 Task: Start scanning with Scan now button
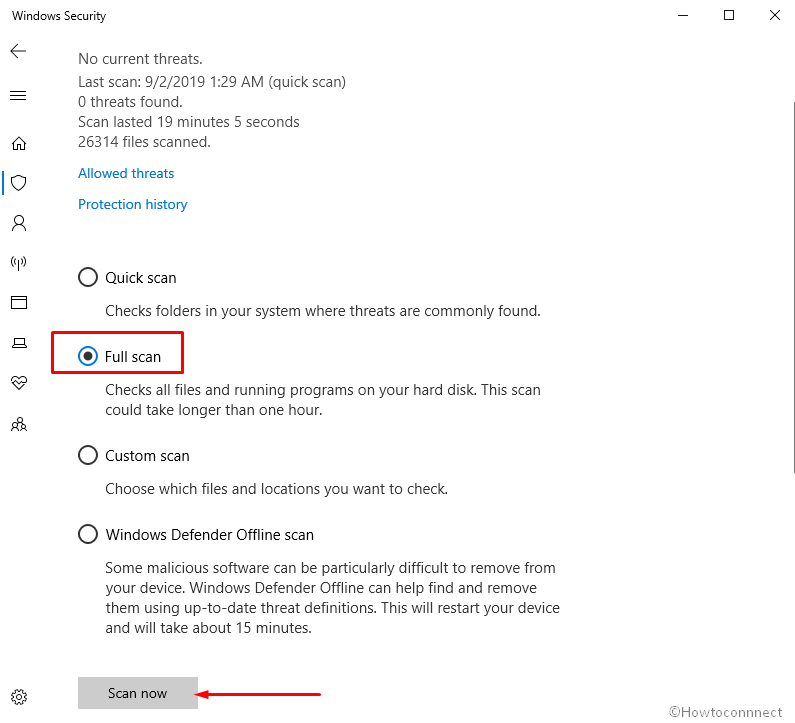tap(137, 693)
